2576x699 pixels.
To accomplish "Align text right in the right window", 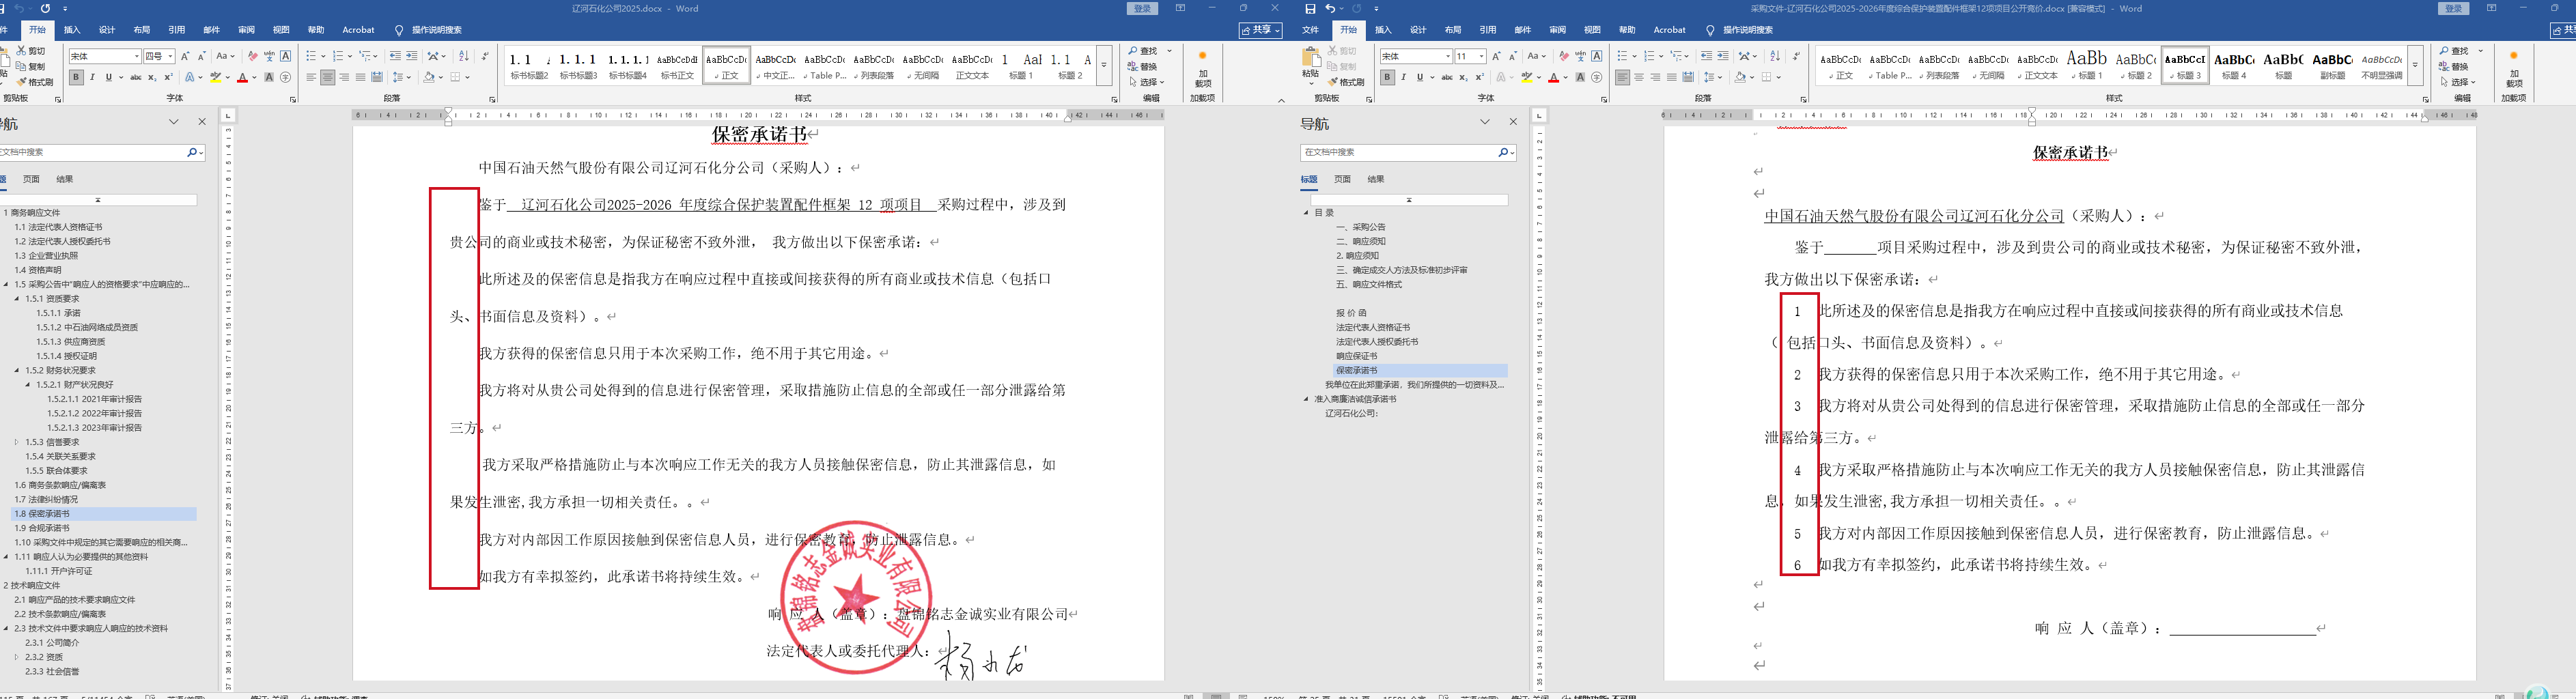I will point(1655,77).
